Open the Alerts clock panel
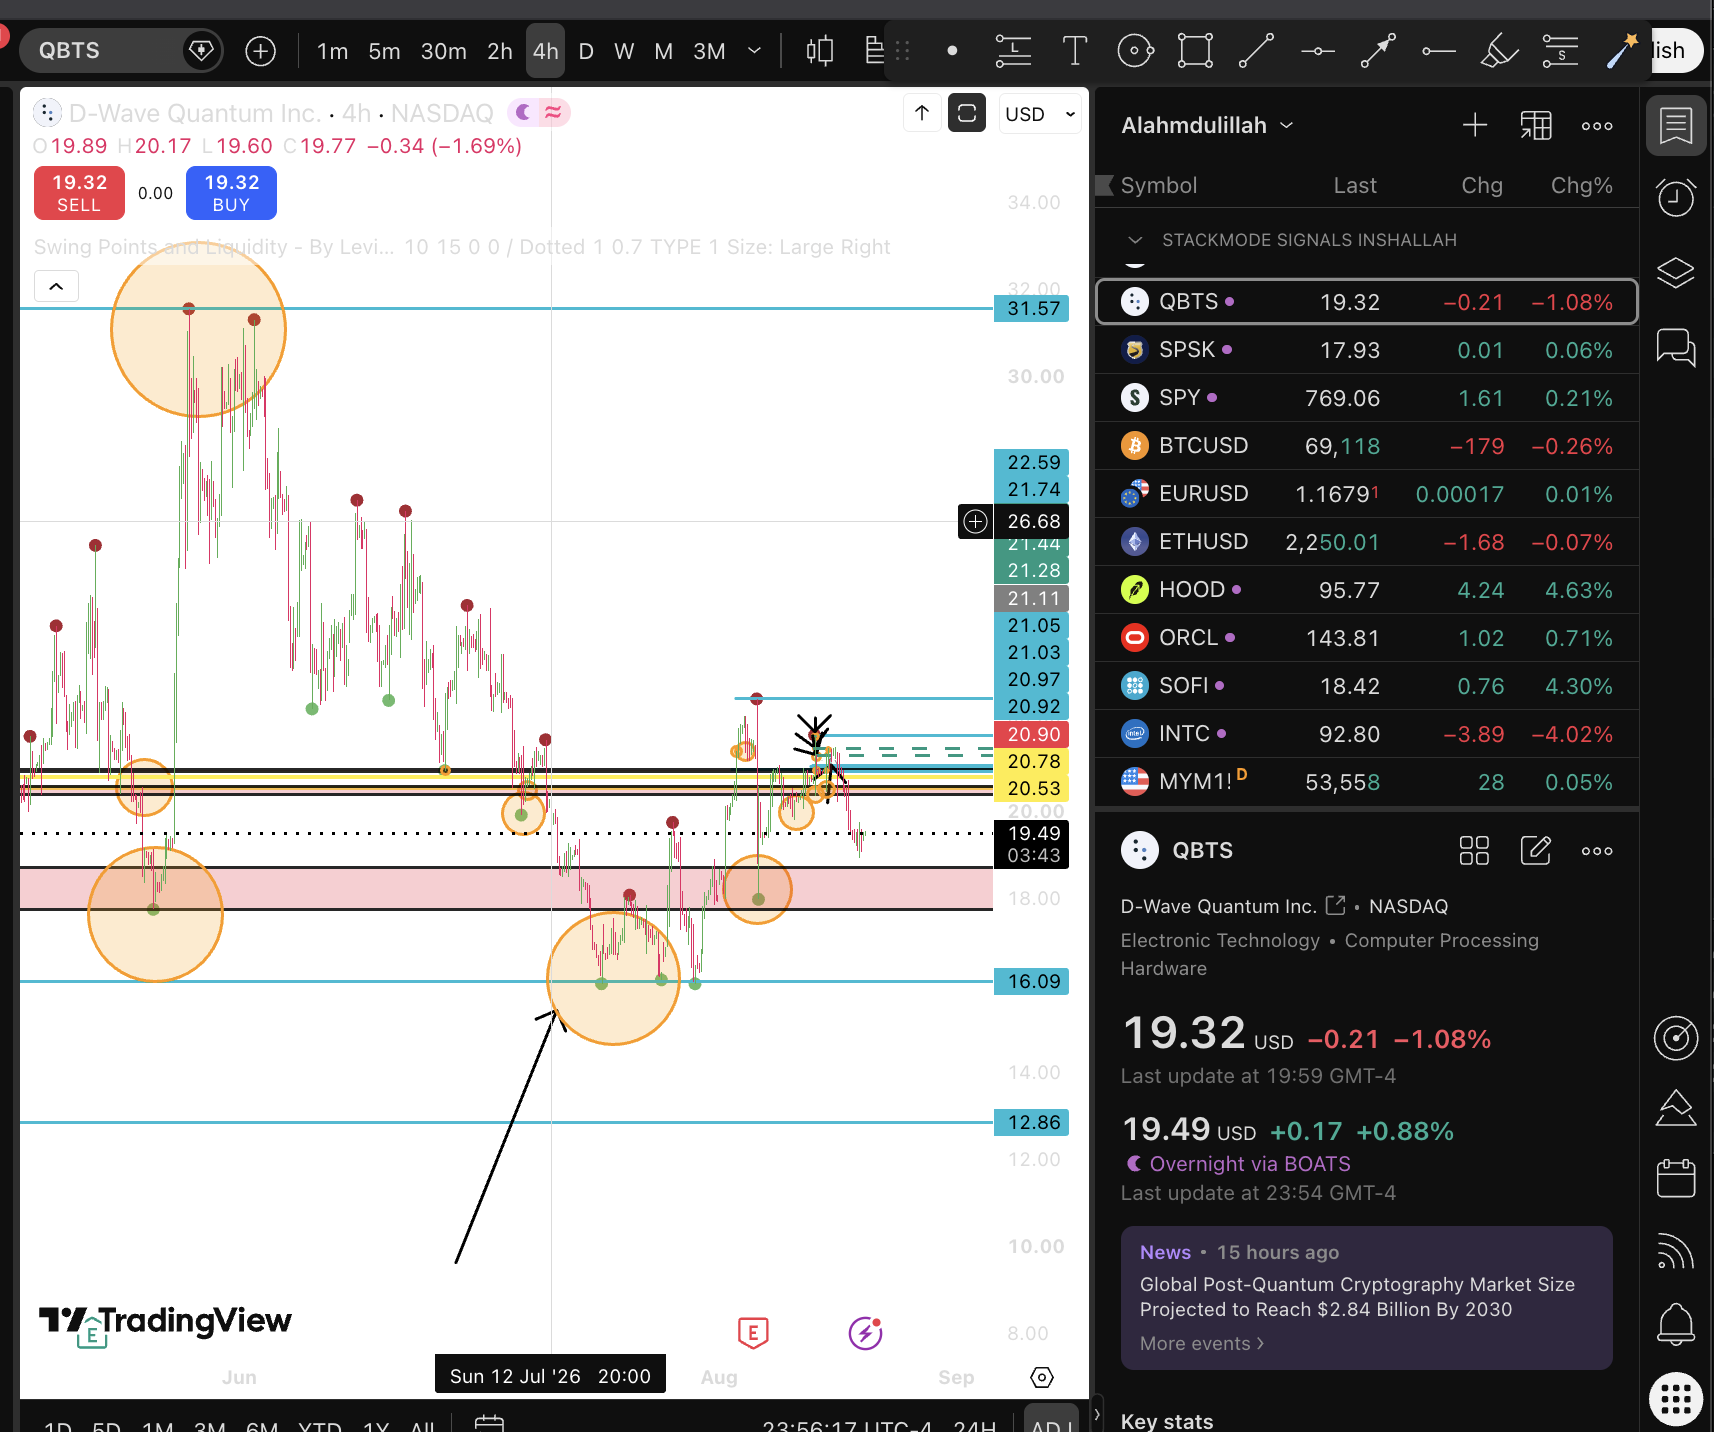Screen dimensions: 1714x1432 (x=1676, y=198)
